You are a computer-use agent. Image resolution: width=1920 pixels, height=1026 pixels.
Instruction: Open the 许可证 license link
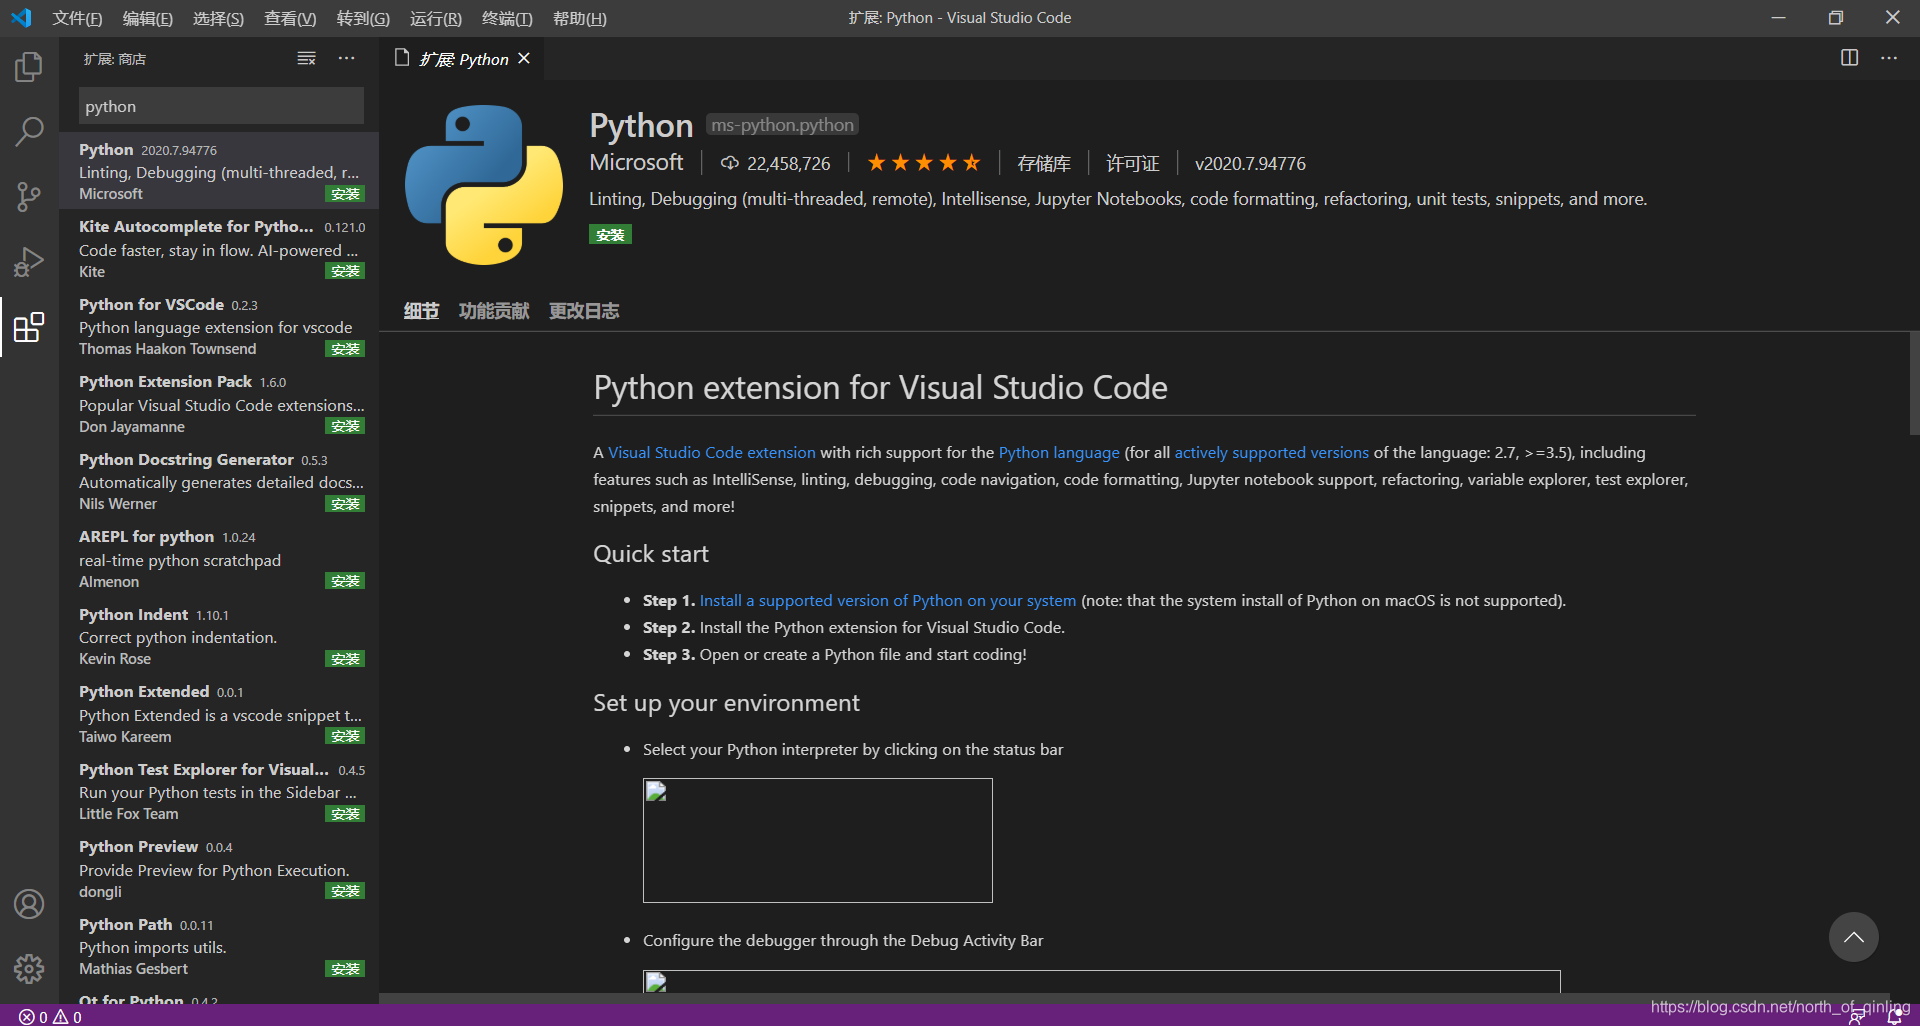[x=1132, y=163]
